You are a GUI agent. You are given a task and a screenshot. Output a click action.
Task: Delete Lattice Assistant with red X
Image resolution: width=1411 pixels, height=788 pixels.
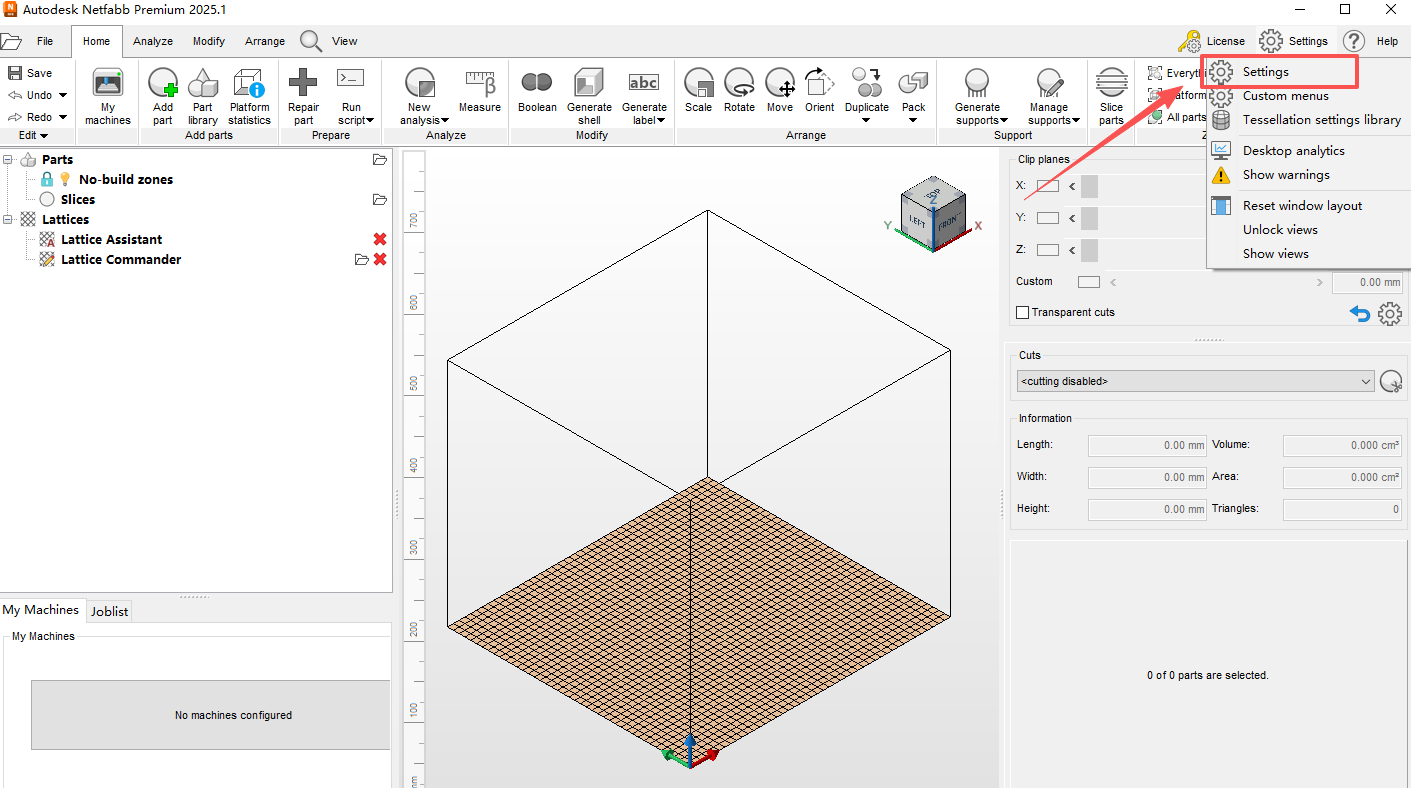pyautogui.click(x=380, y=239)
